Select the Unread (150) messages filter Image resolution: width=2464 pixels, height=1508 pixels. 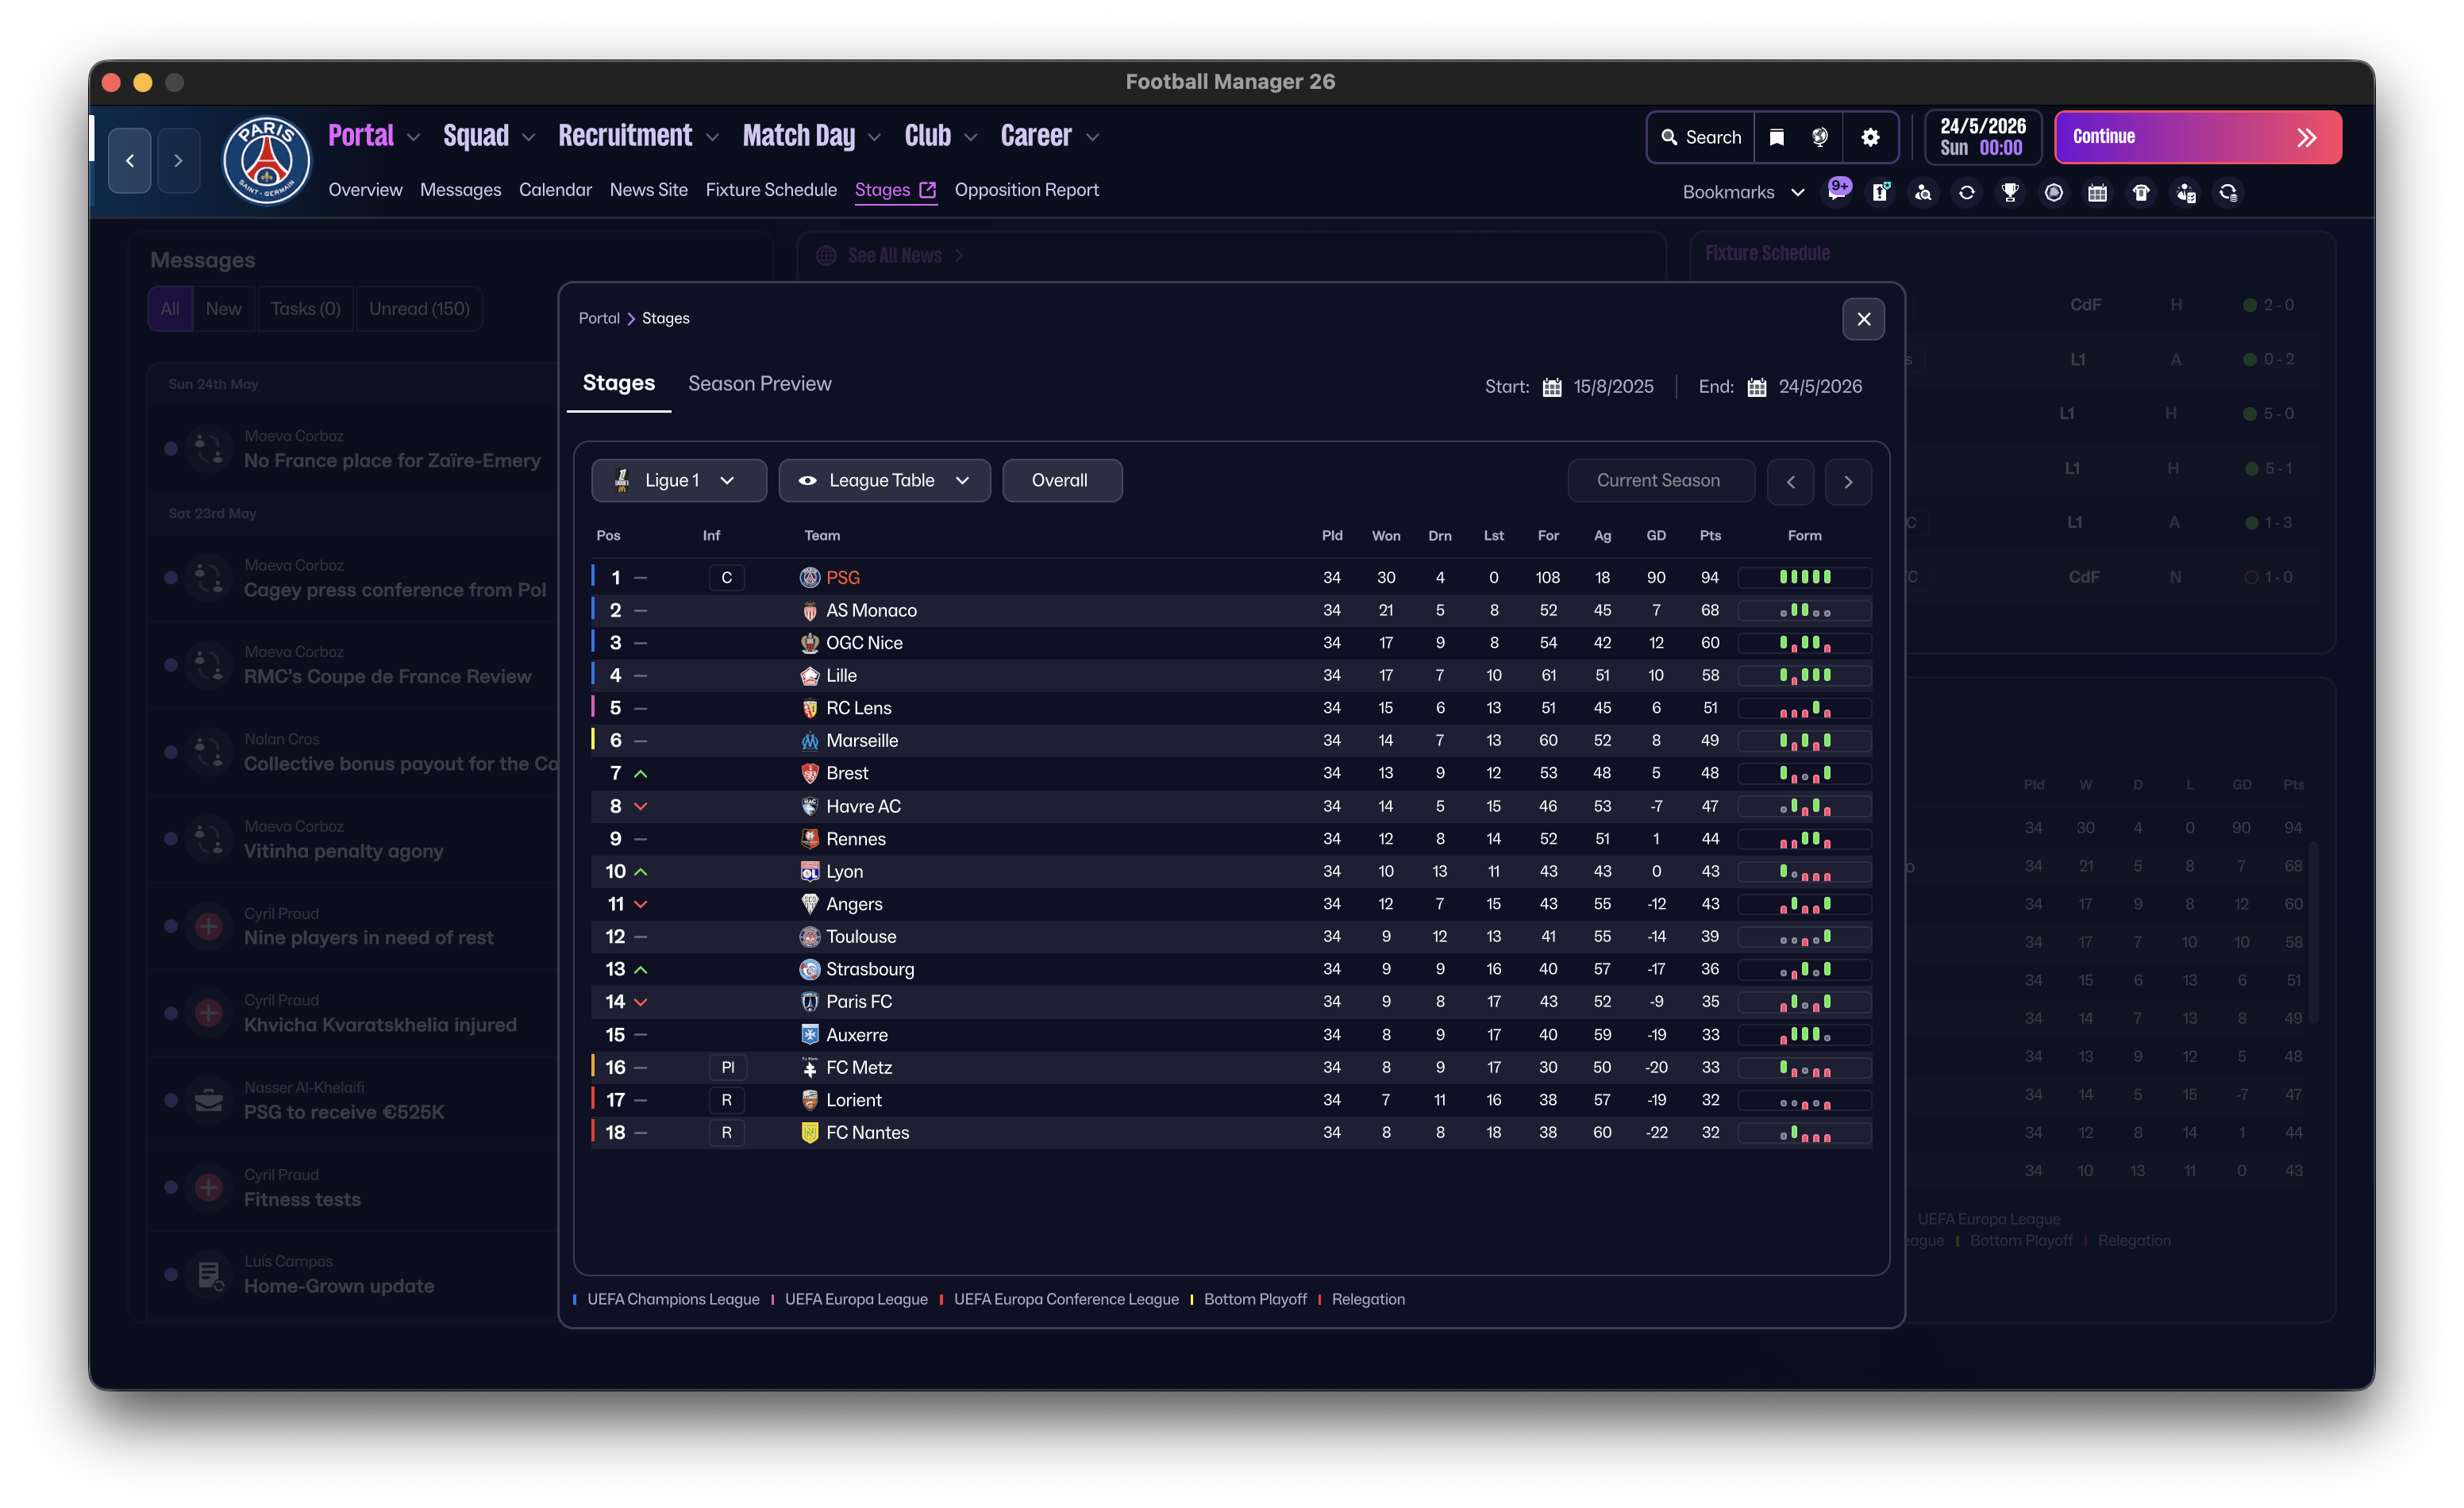point(419,309)
